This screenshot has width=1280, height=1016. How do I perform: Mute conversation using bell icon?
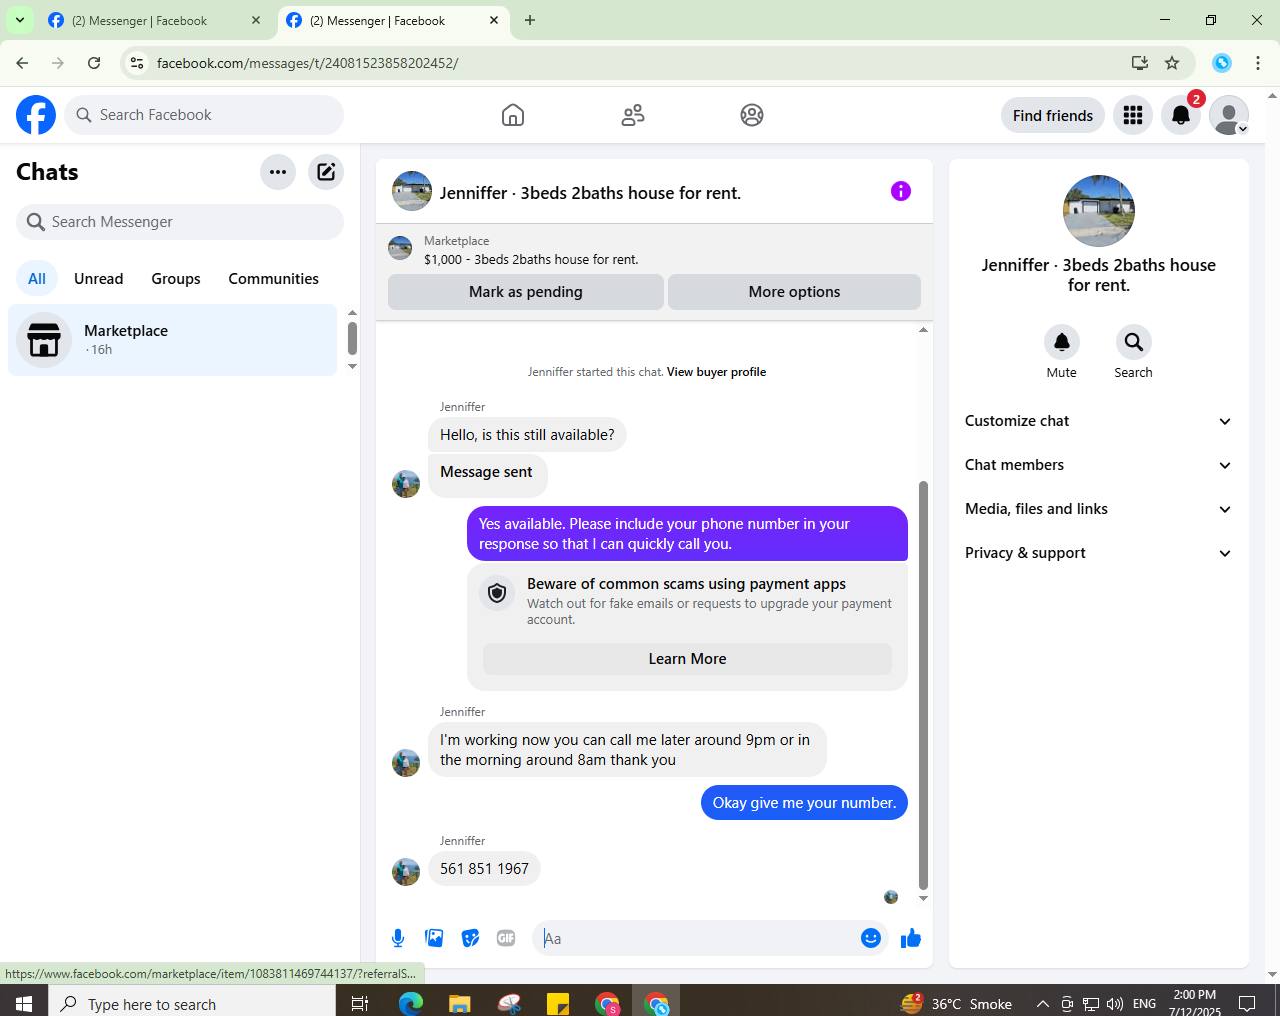(x=1062, y=342)
